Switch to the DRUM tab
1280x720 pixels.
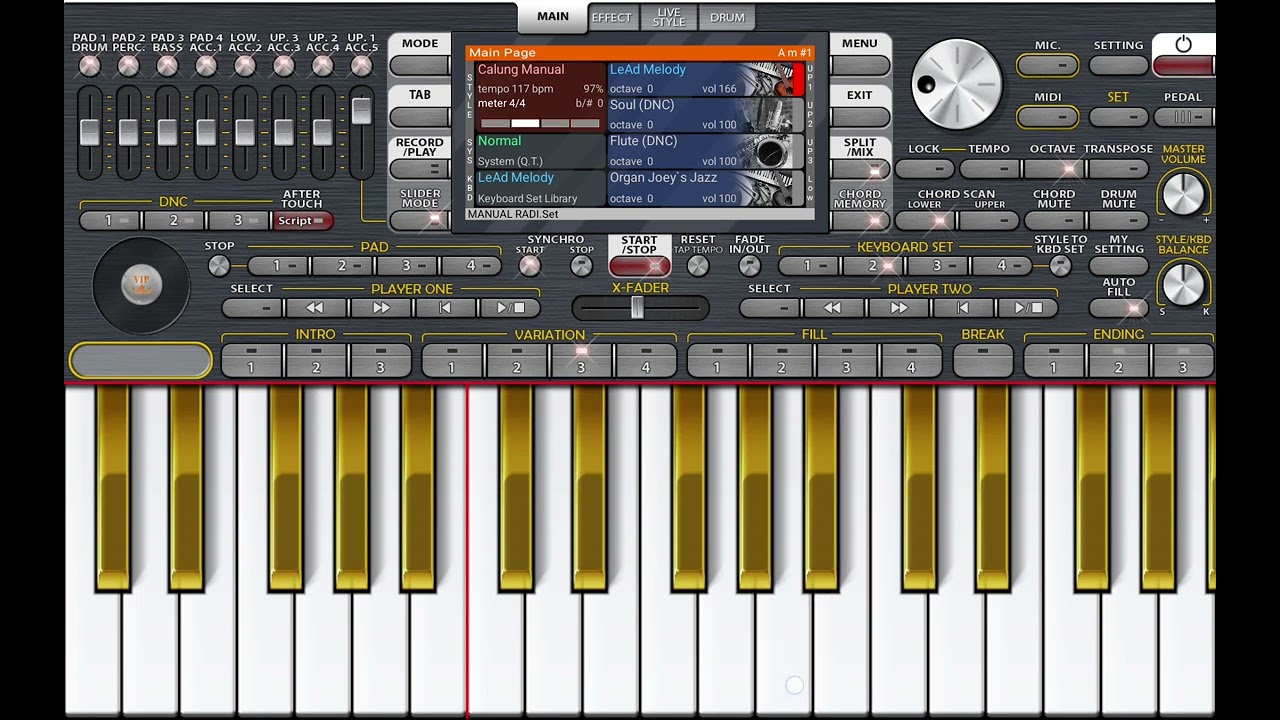[727, 18]
